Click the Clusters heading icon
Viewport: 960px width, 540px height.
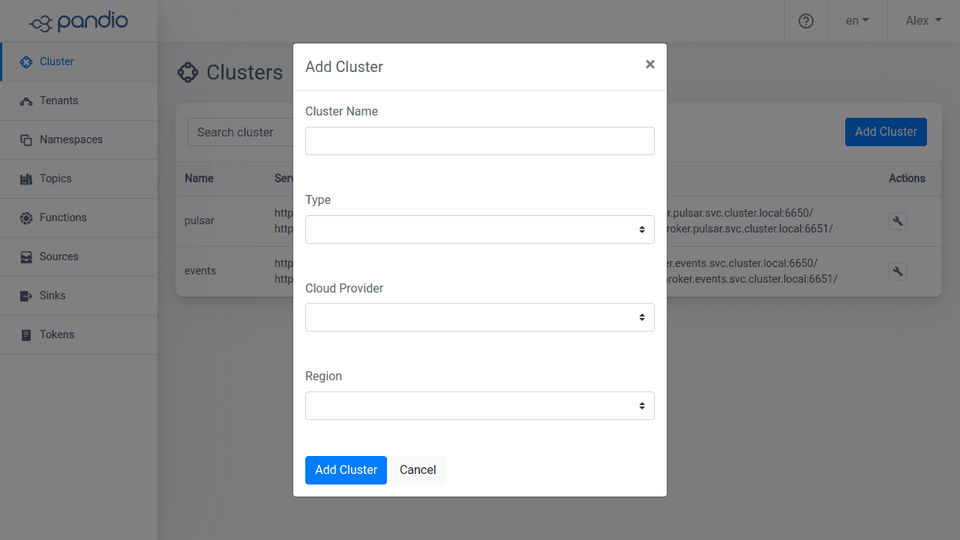pyautogui.click(x=188, y=72)
